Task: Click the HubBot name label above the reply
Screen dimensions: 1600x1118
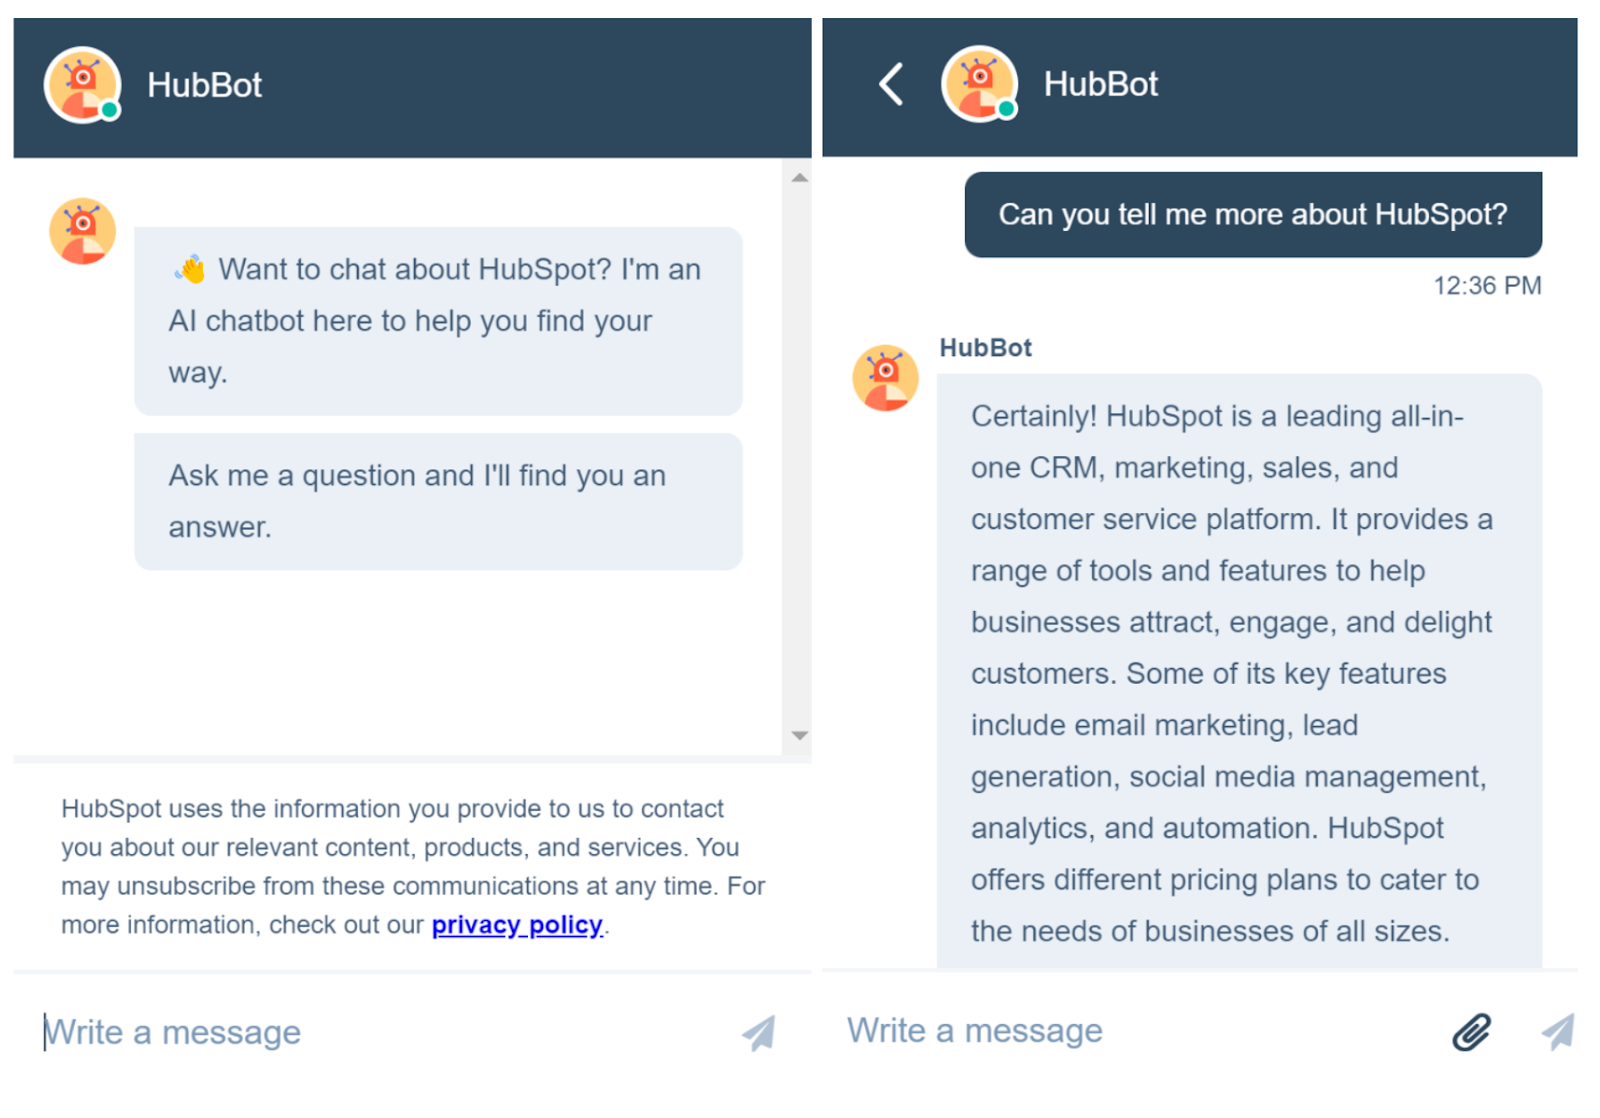Action: pos(985,348)
